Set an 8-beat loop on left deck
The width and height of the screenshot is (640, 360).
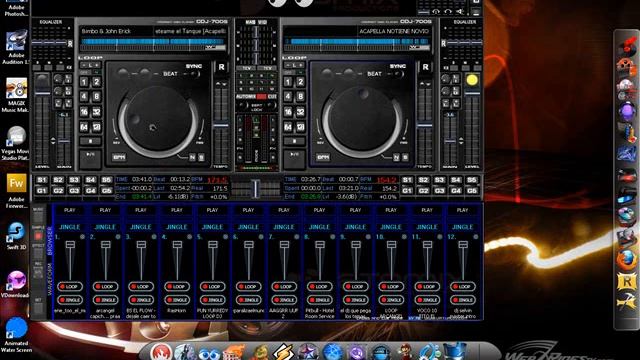click(96, 97)
